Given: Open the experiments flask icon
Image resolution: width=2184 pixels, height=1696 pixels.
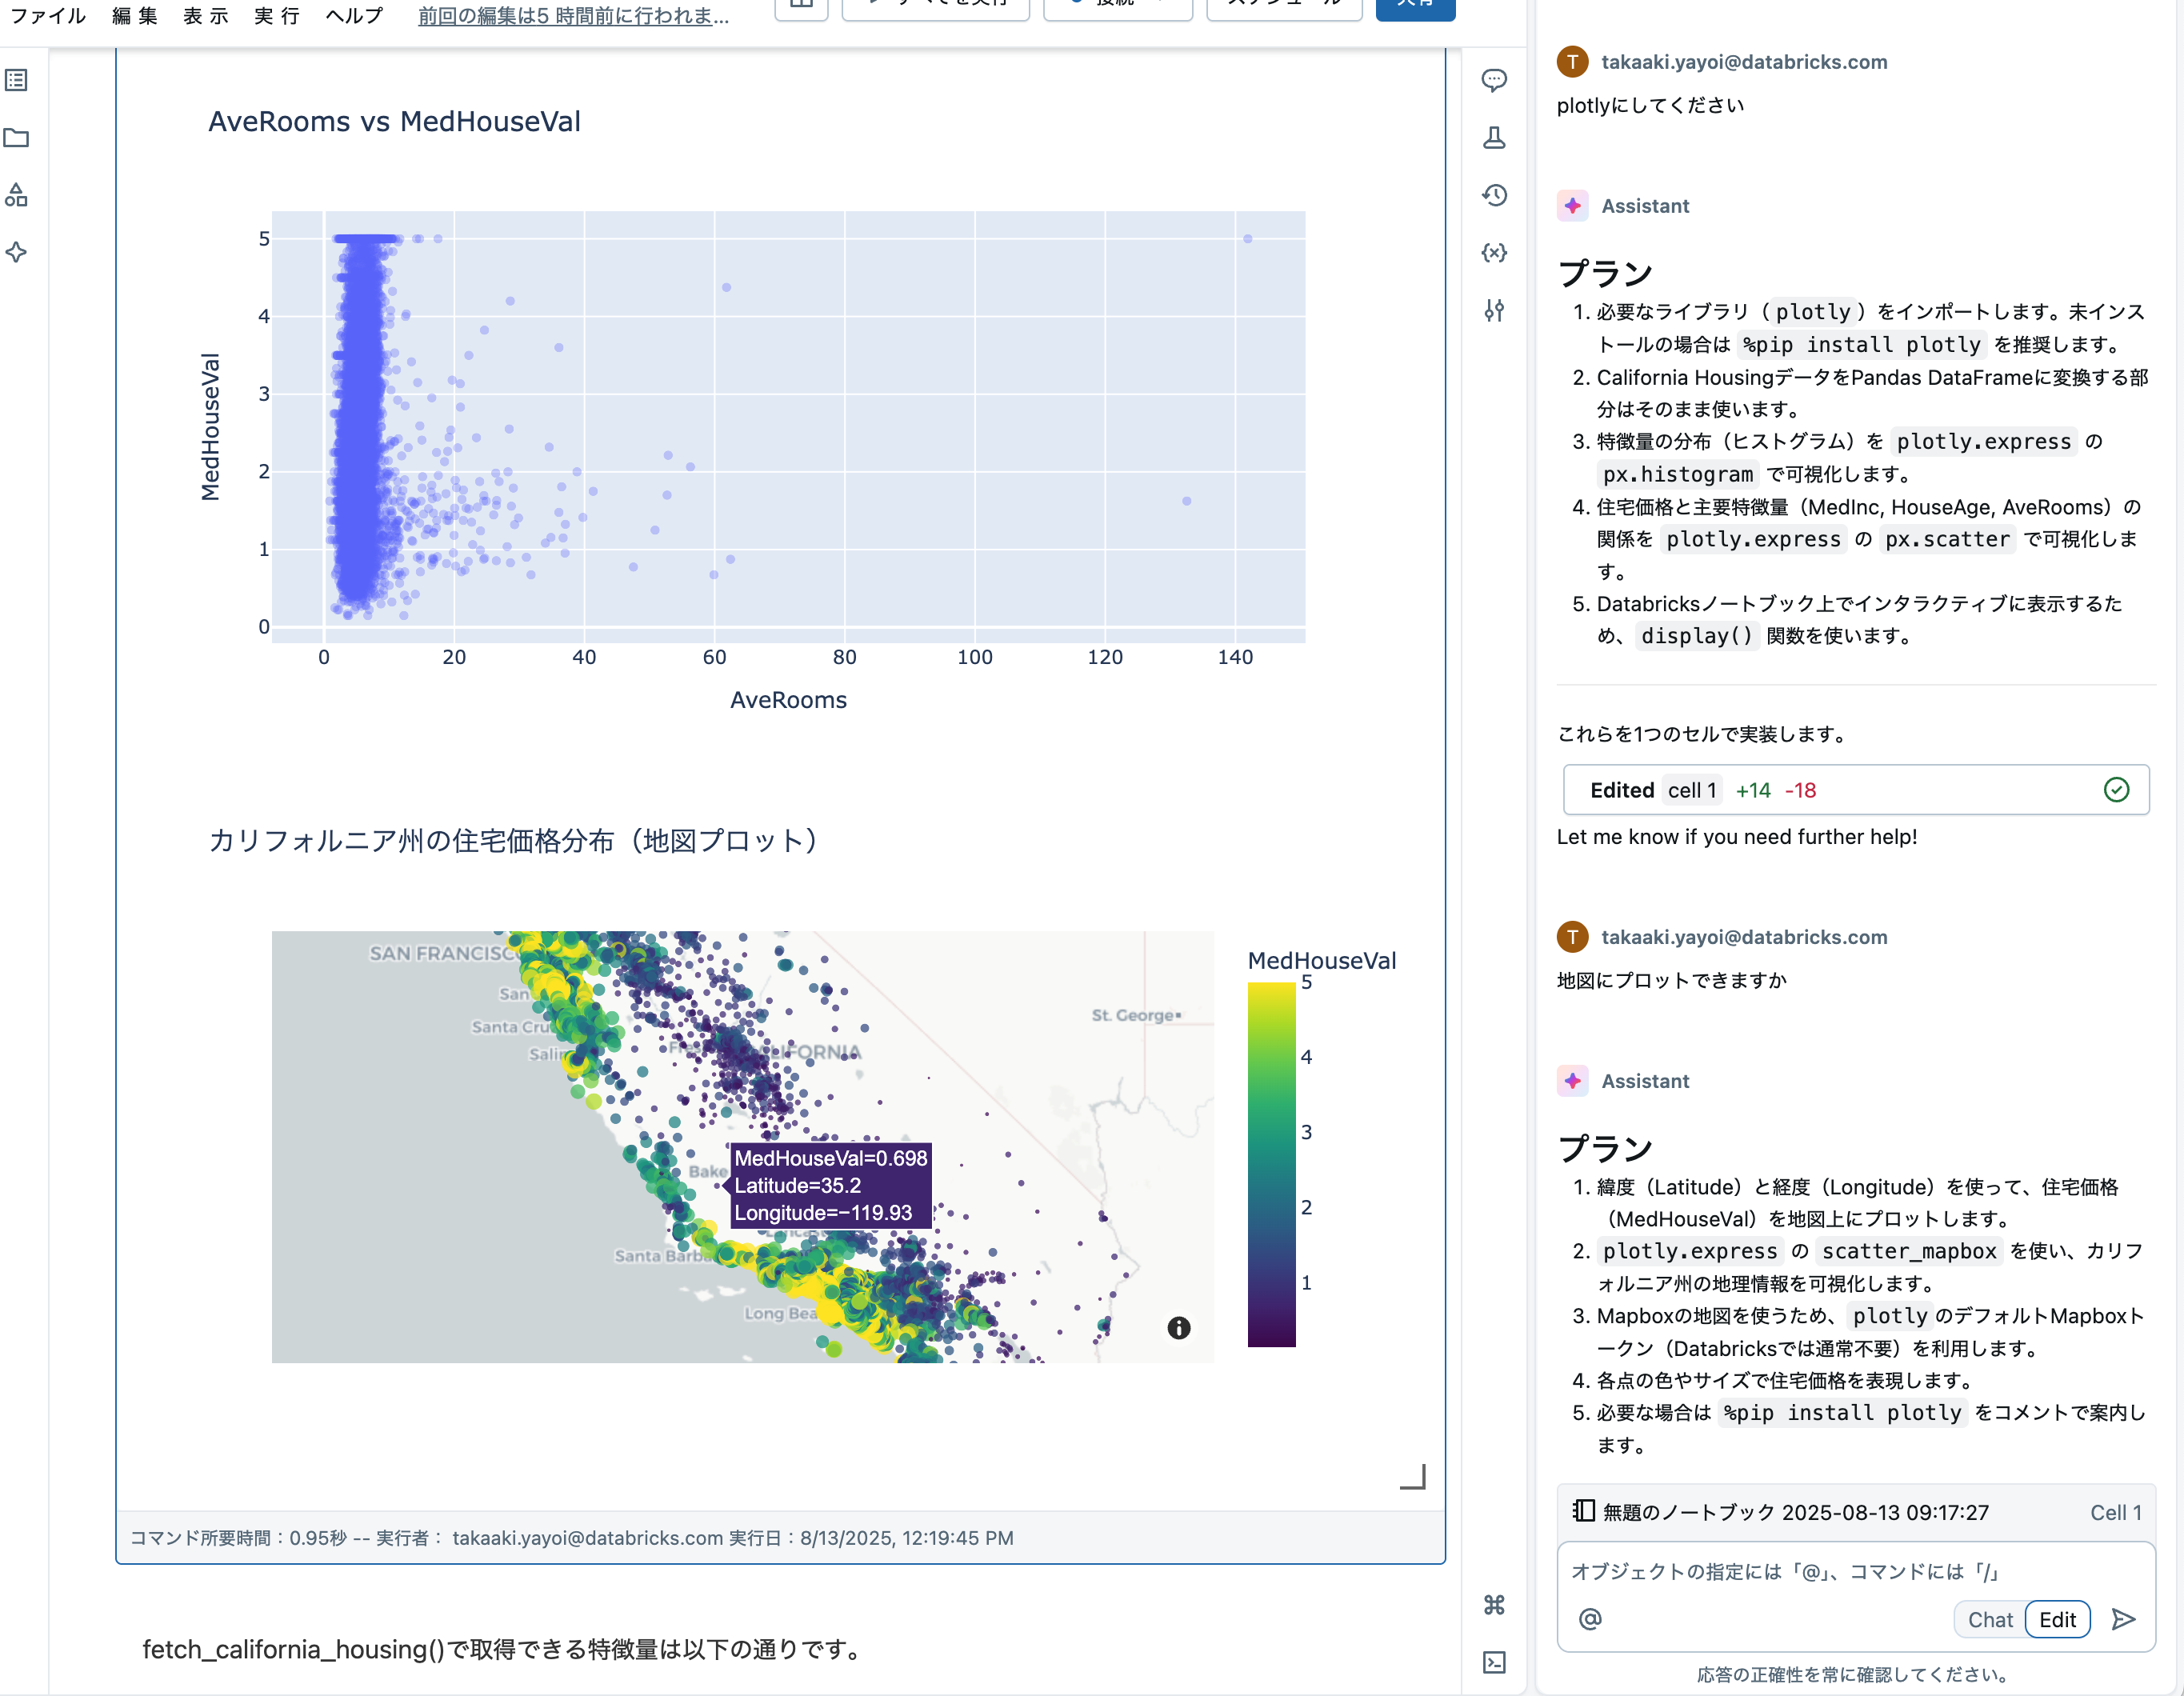Looking at the screenshot, I should click(1494, 138).
